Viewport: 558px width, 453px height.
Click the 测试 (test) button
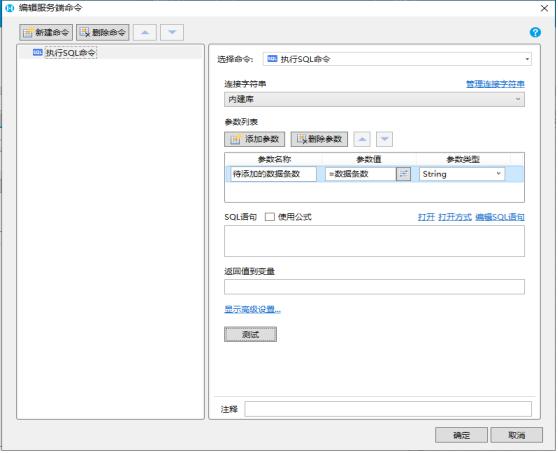pyautogui.click(x=251, y=335)
